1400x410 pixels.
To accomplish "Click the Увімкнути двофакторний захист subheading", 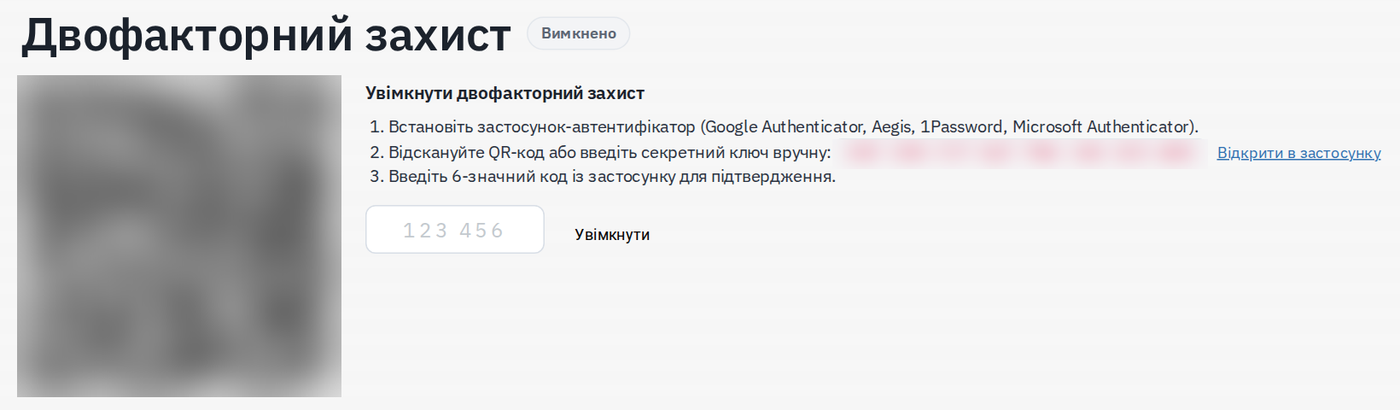I will pos(505,93).
